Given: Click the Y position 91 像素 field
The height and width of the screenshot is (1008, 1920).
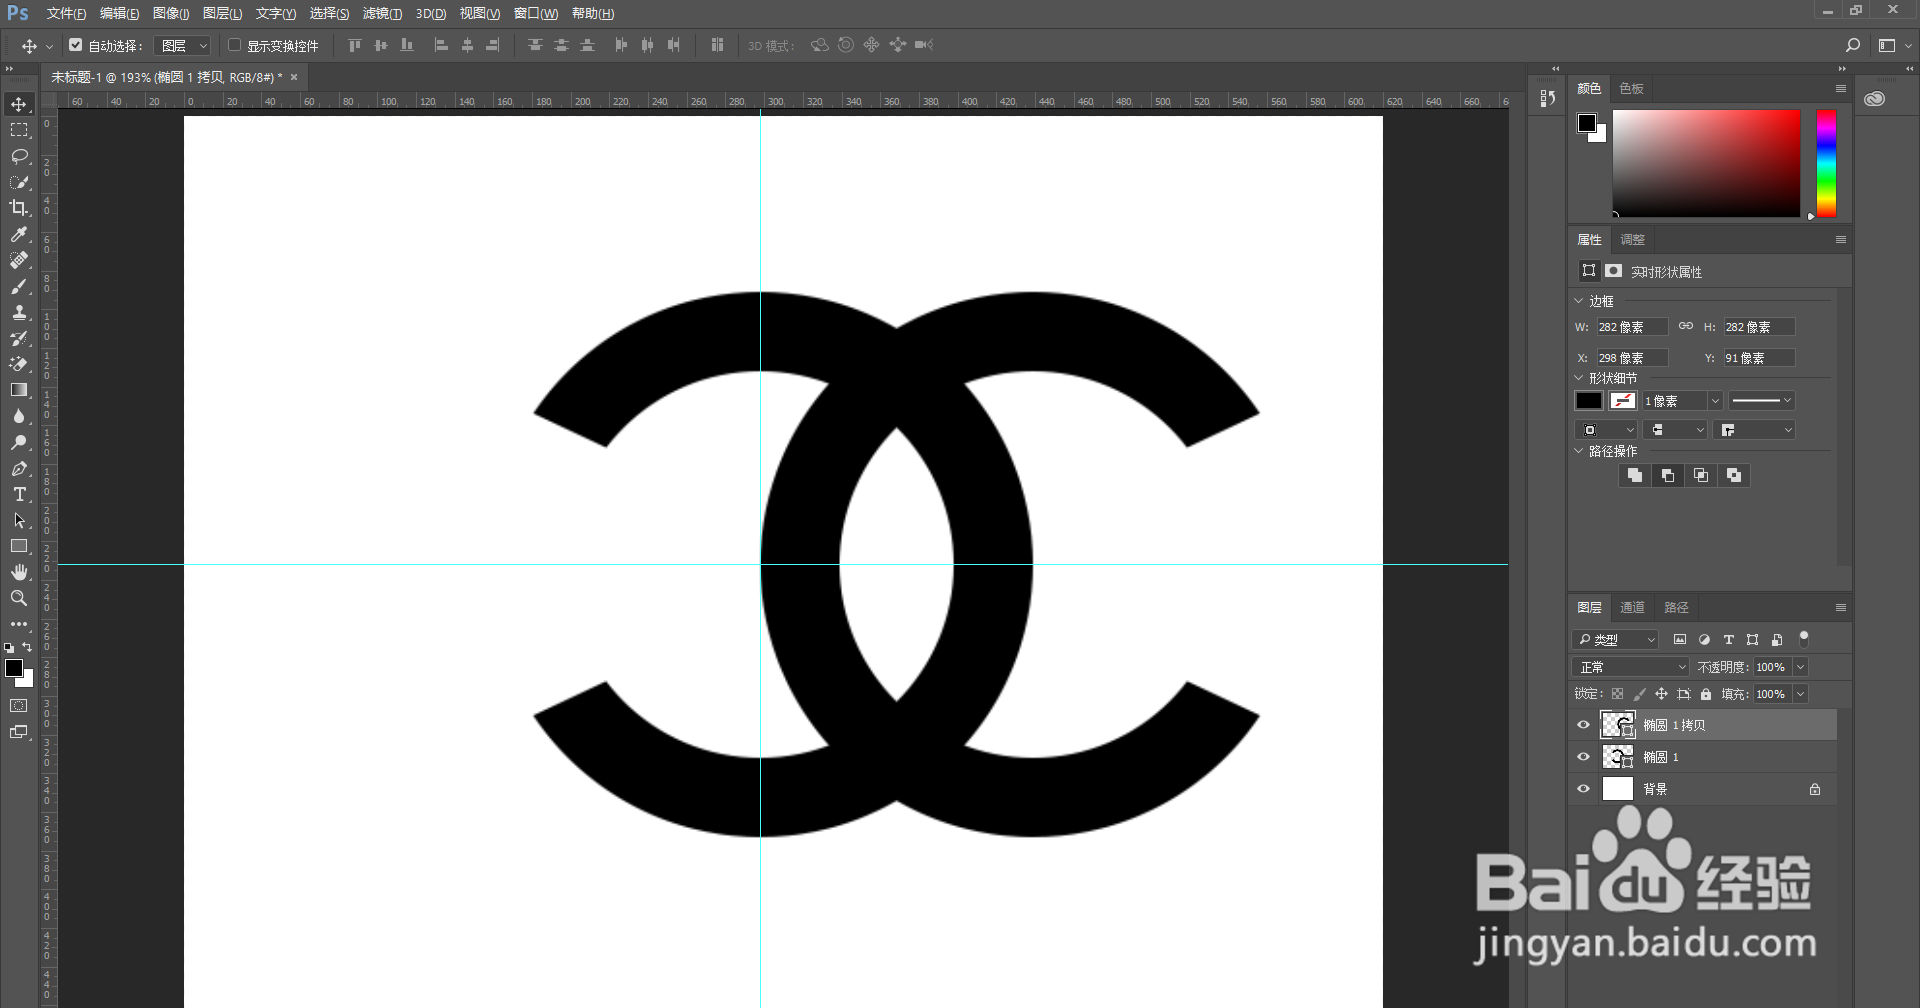Looking at the screenshot, I should [1759, 358].
